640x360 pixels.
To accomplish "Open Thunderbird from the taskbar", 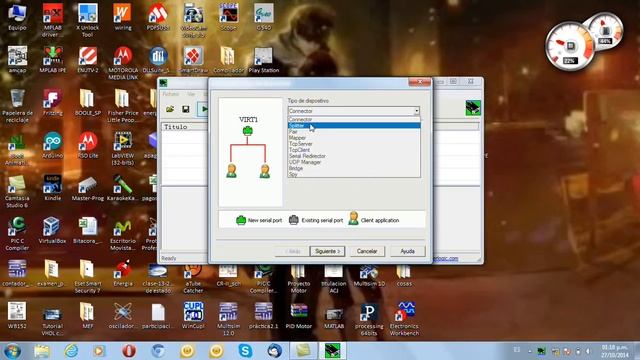I will coord(274,351).
